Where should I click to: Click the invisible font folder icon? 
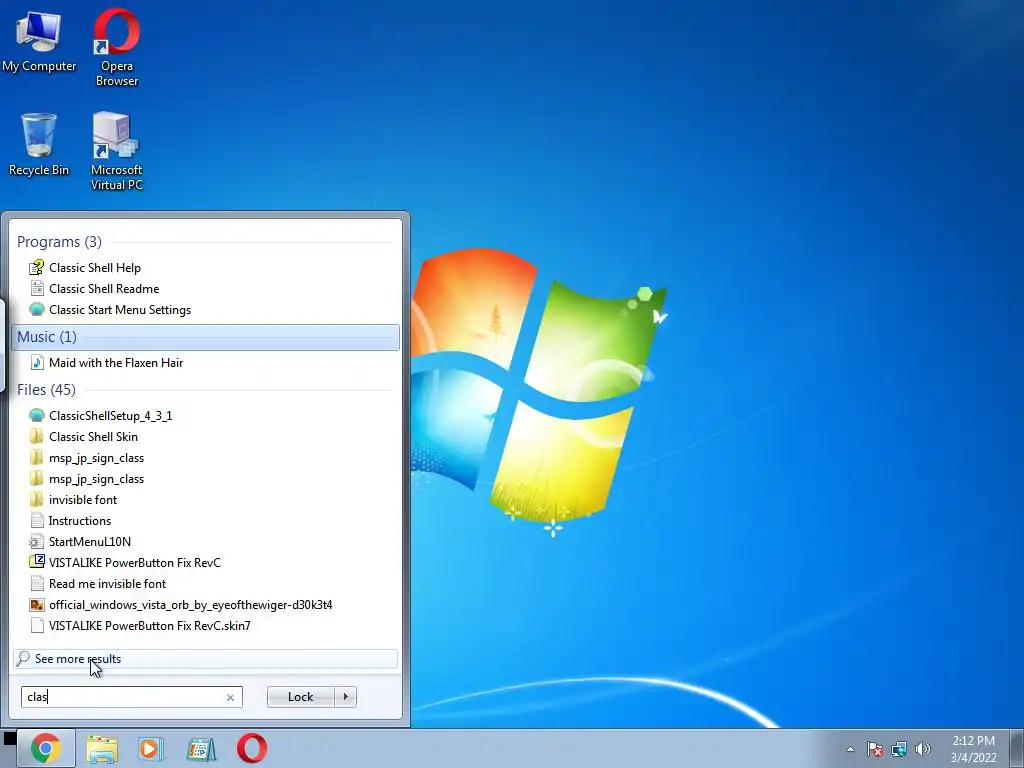click(37, 500)
